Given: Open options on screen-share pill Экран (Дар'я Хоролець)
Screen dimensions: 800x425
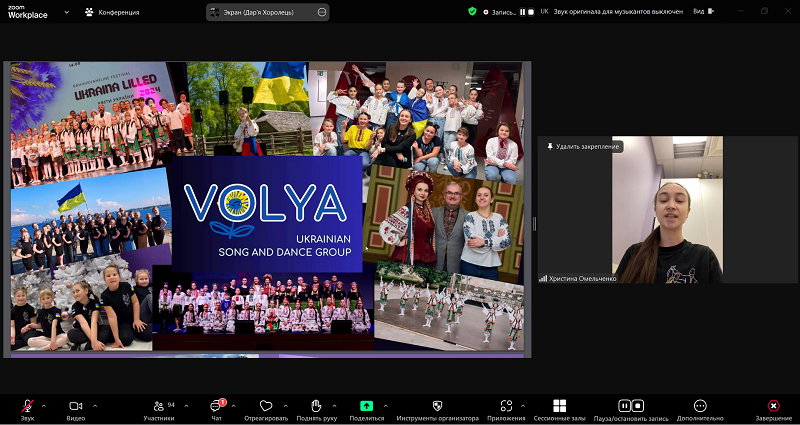Looking at the screenshot, I should click(x=322, y=12).
